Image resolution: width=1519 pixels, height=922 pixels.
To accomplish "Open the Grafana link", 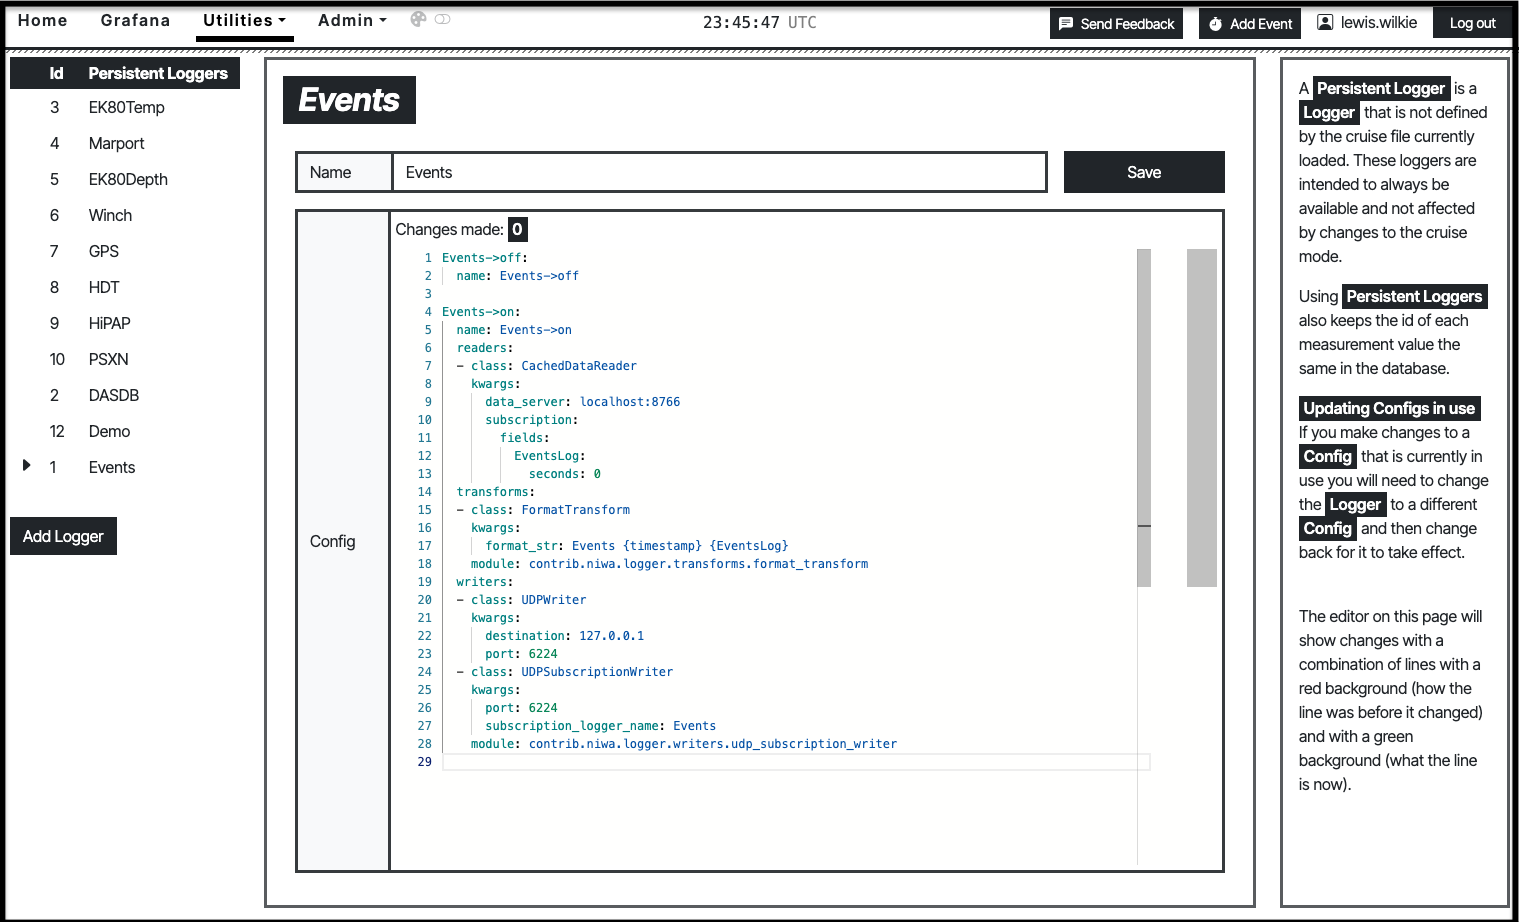I will (x=135, y=20).
